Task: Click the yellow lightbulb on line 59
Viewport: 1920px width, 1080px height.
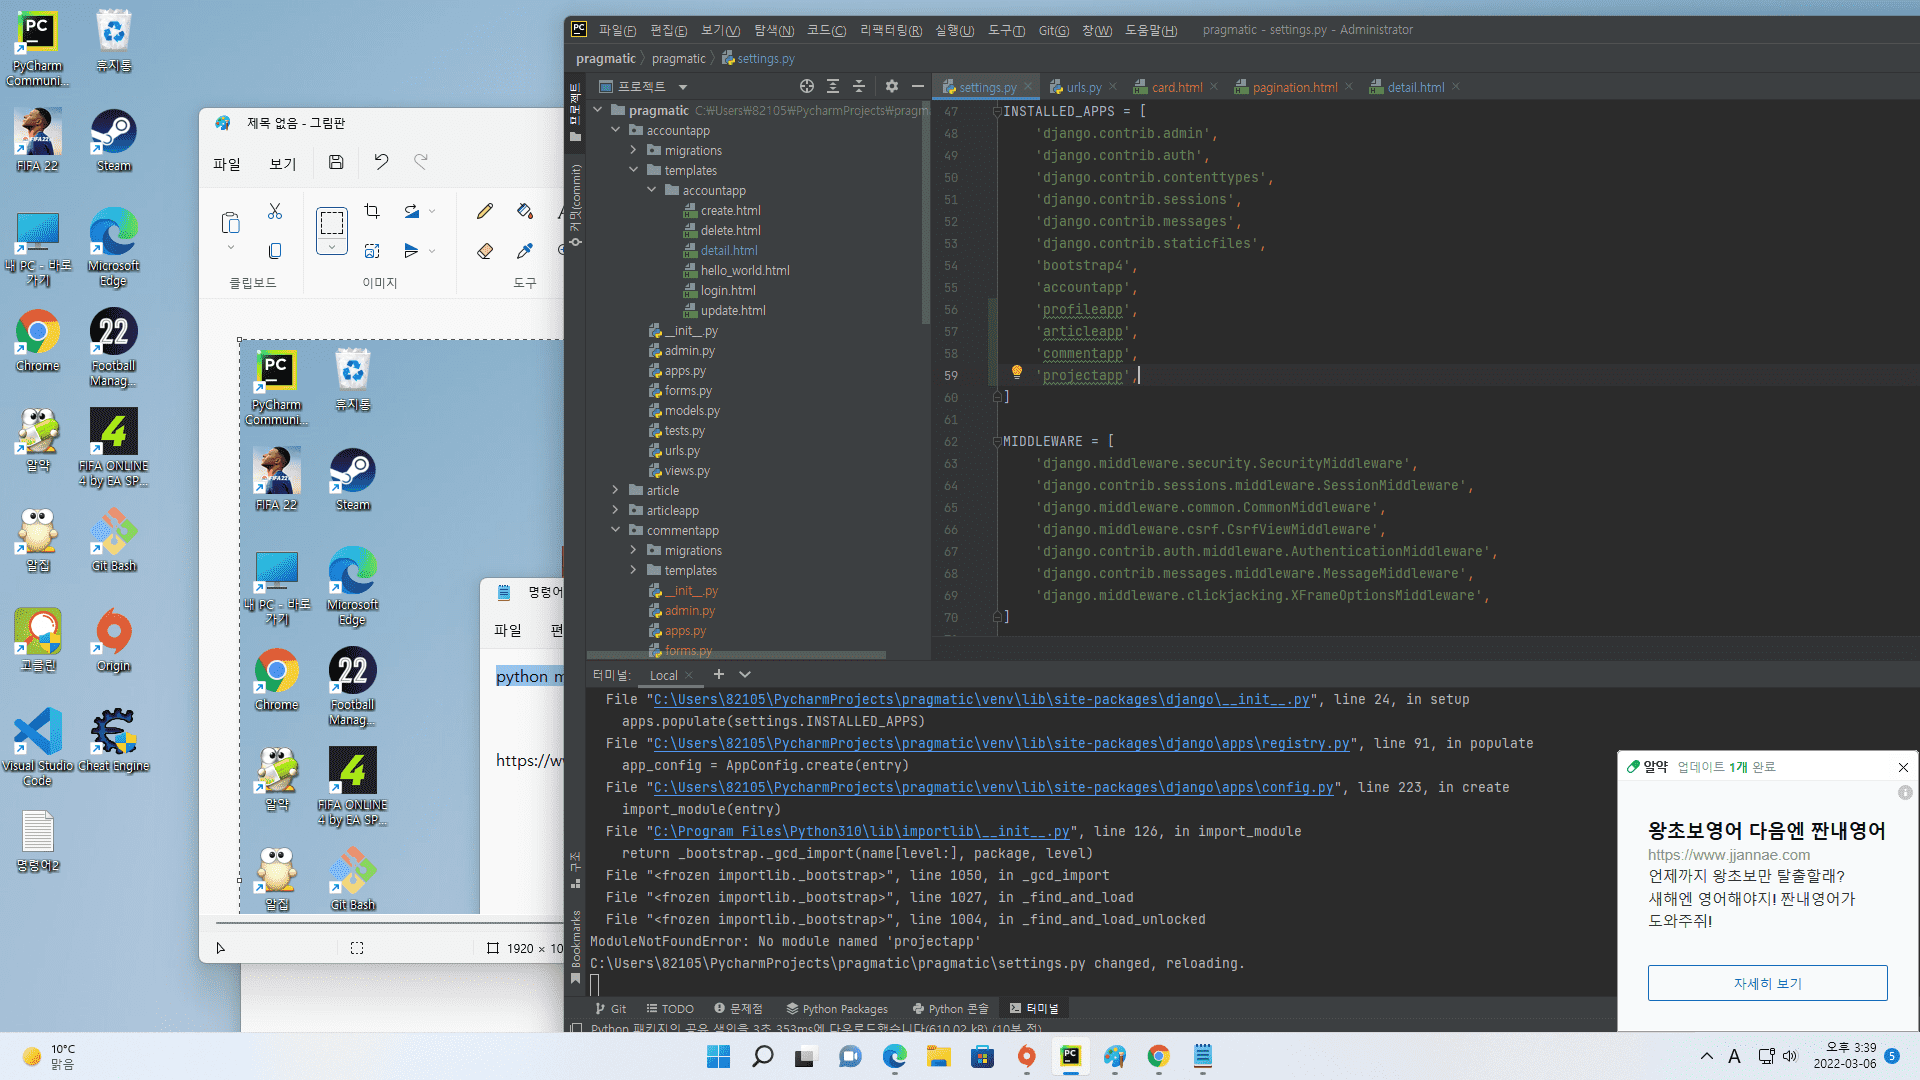Action: click(1017, 372)
